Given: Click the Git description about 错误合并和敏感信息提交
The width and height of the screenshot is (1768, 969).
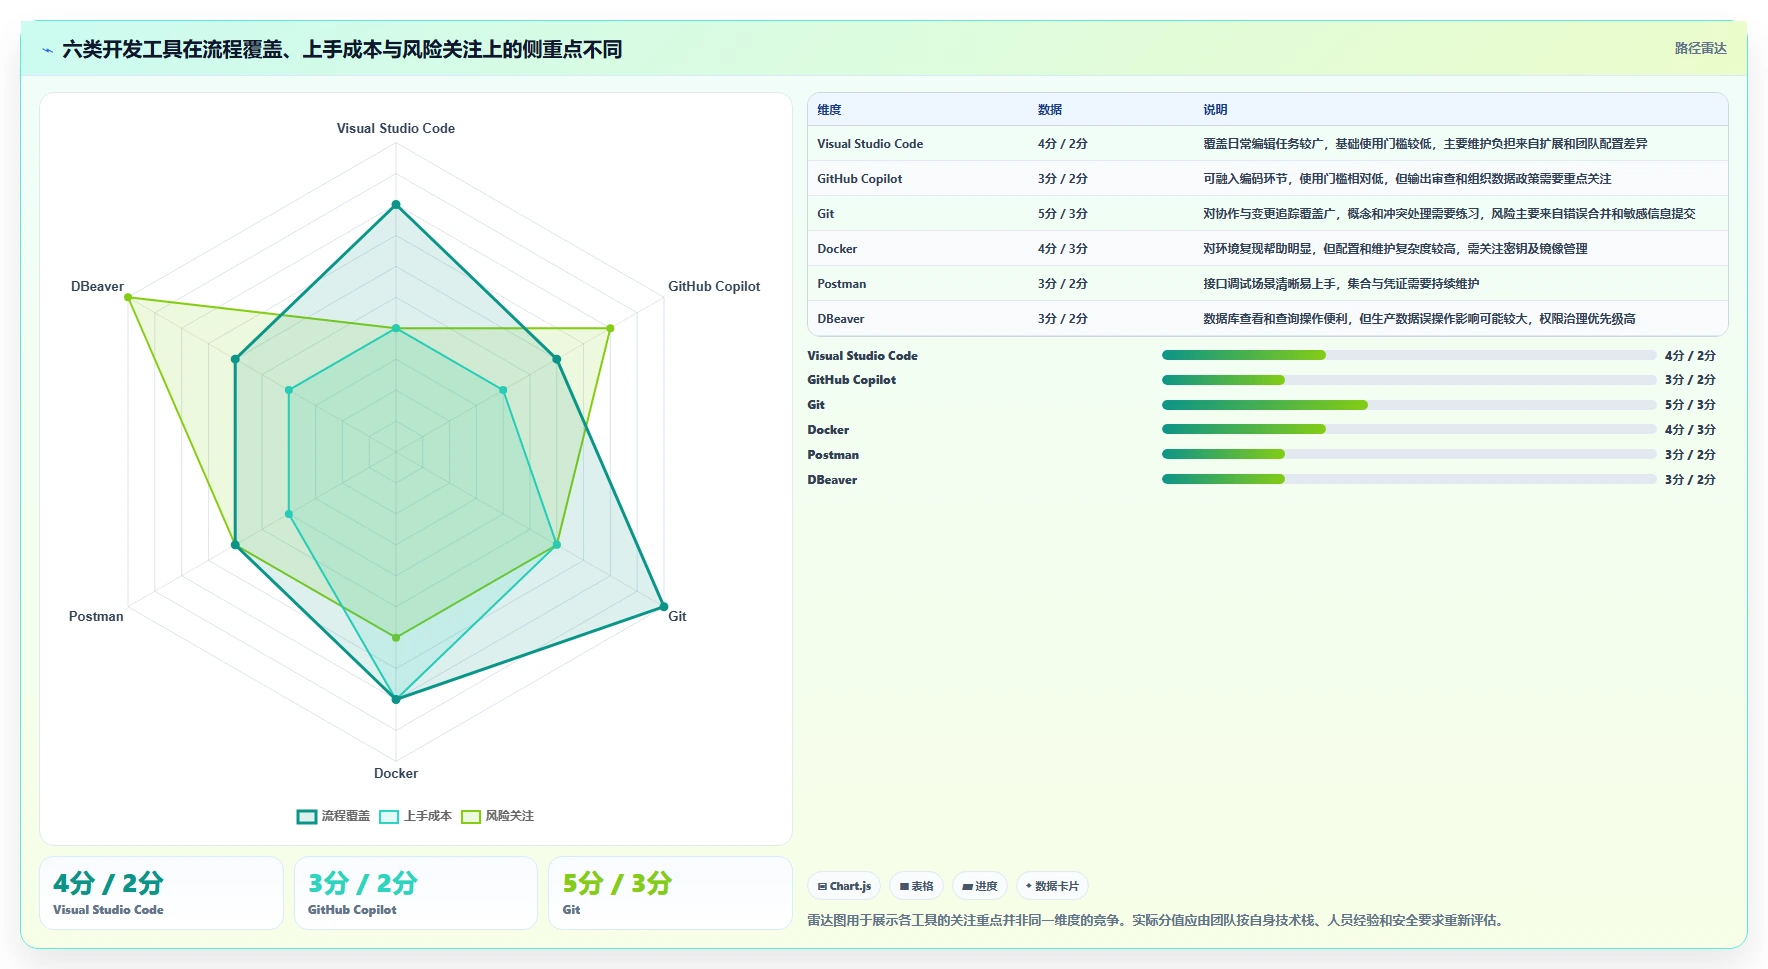Looking at the screenshot, I should [x=1449, y=214].
